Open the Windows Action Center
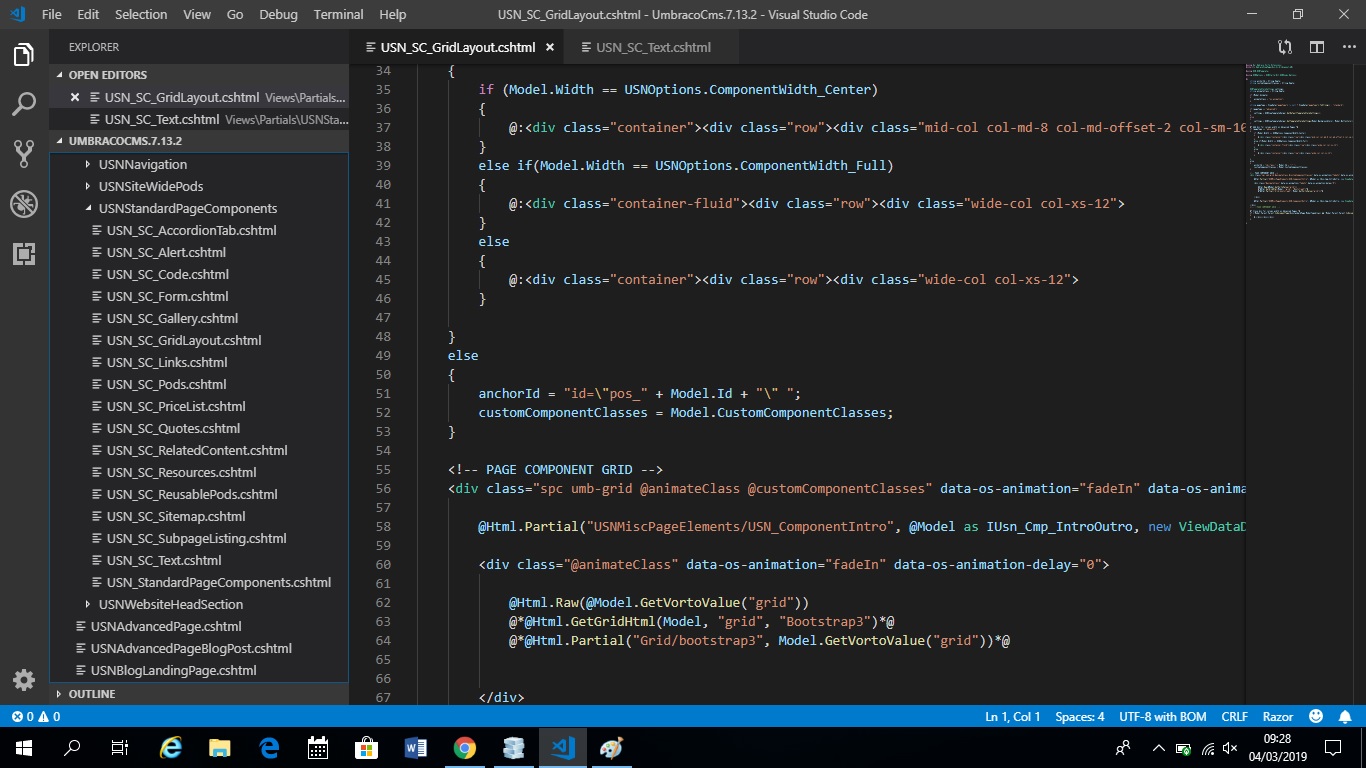Image resolution: width=1366 pixels, height=768 pixels. click(x=1333, y=748)
